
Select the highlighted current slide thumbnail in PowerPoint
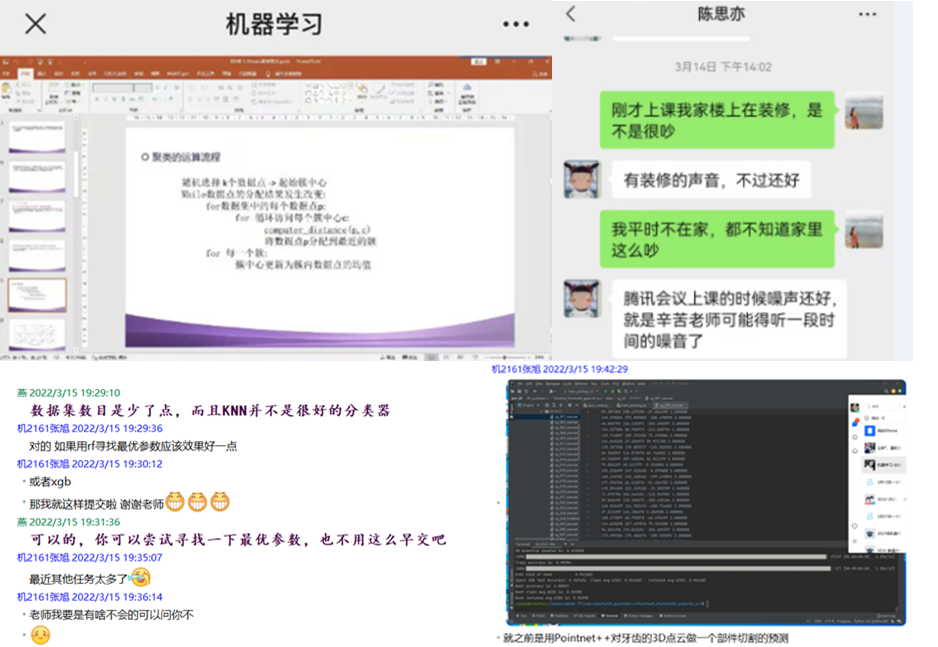[37, 294]
